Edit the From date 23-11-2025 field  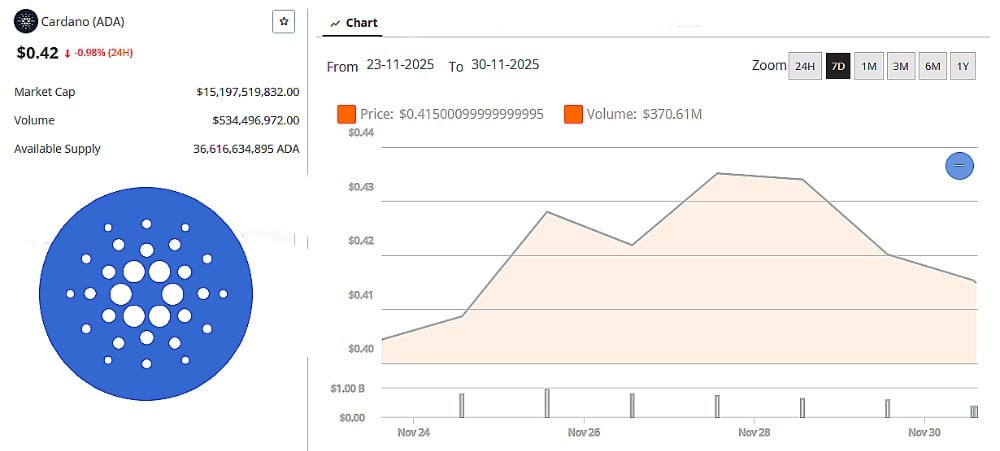coord(400,65)
